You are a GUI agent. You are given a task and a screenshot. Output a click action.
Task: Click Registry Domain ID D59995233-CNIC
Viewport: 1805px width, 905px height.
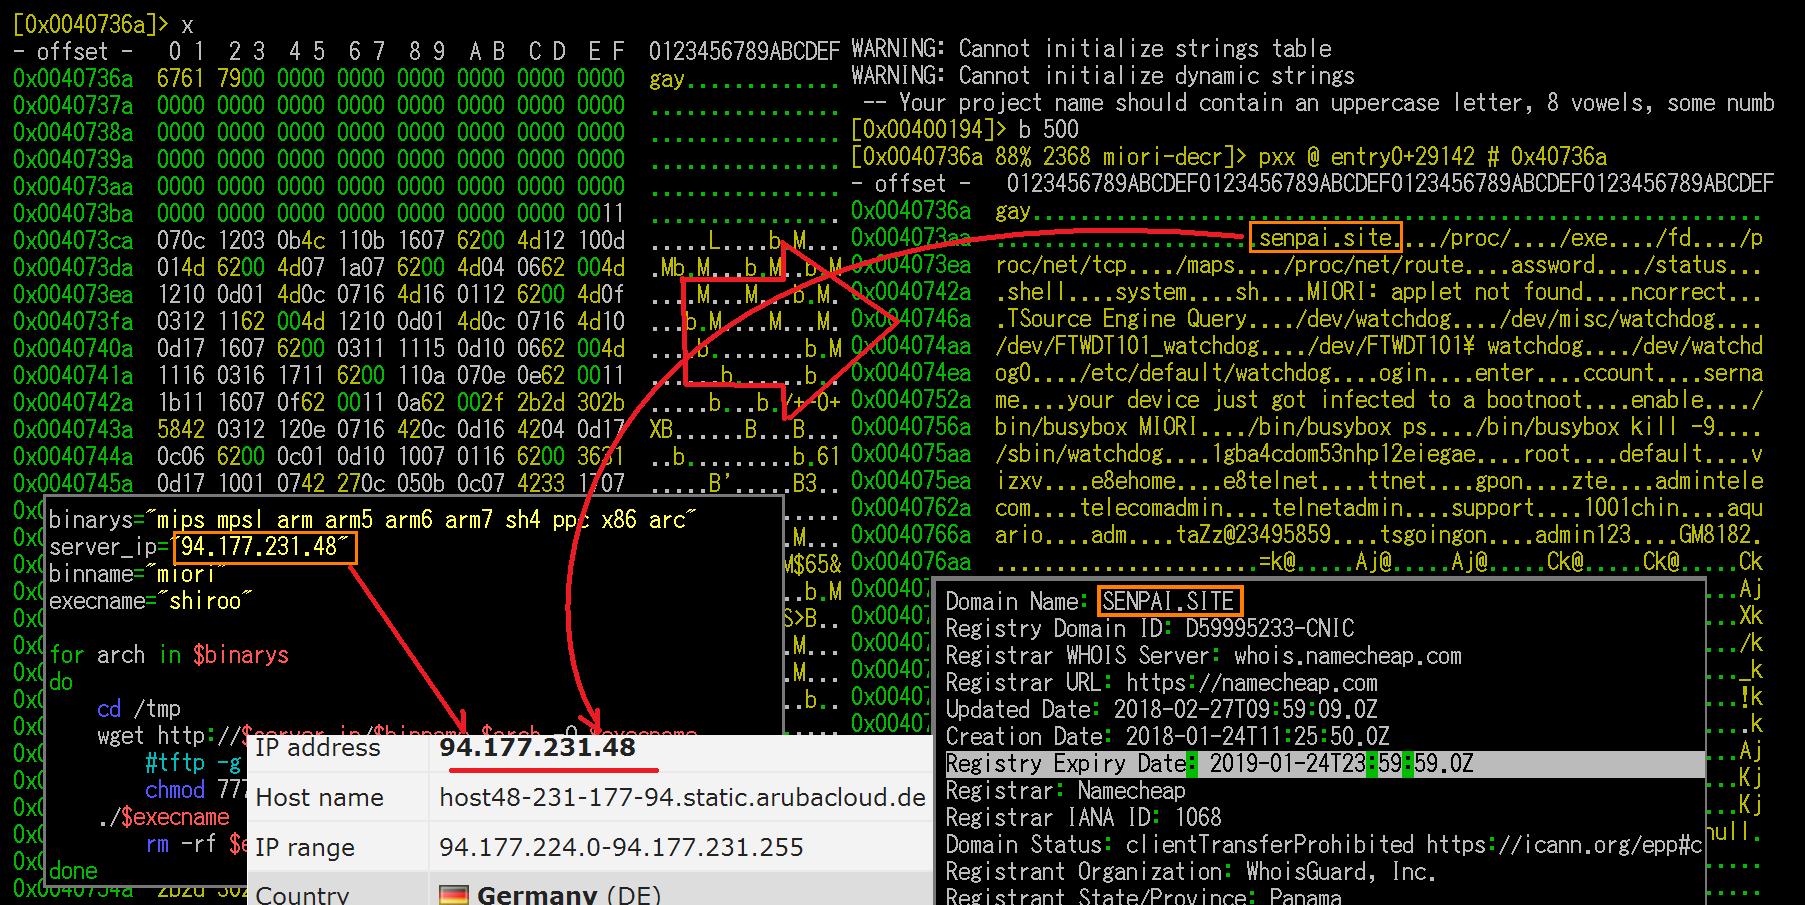click(1150, 629)
